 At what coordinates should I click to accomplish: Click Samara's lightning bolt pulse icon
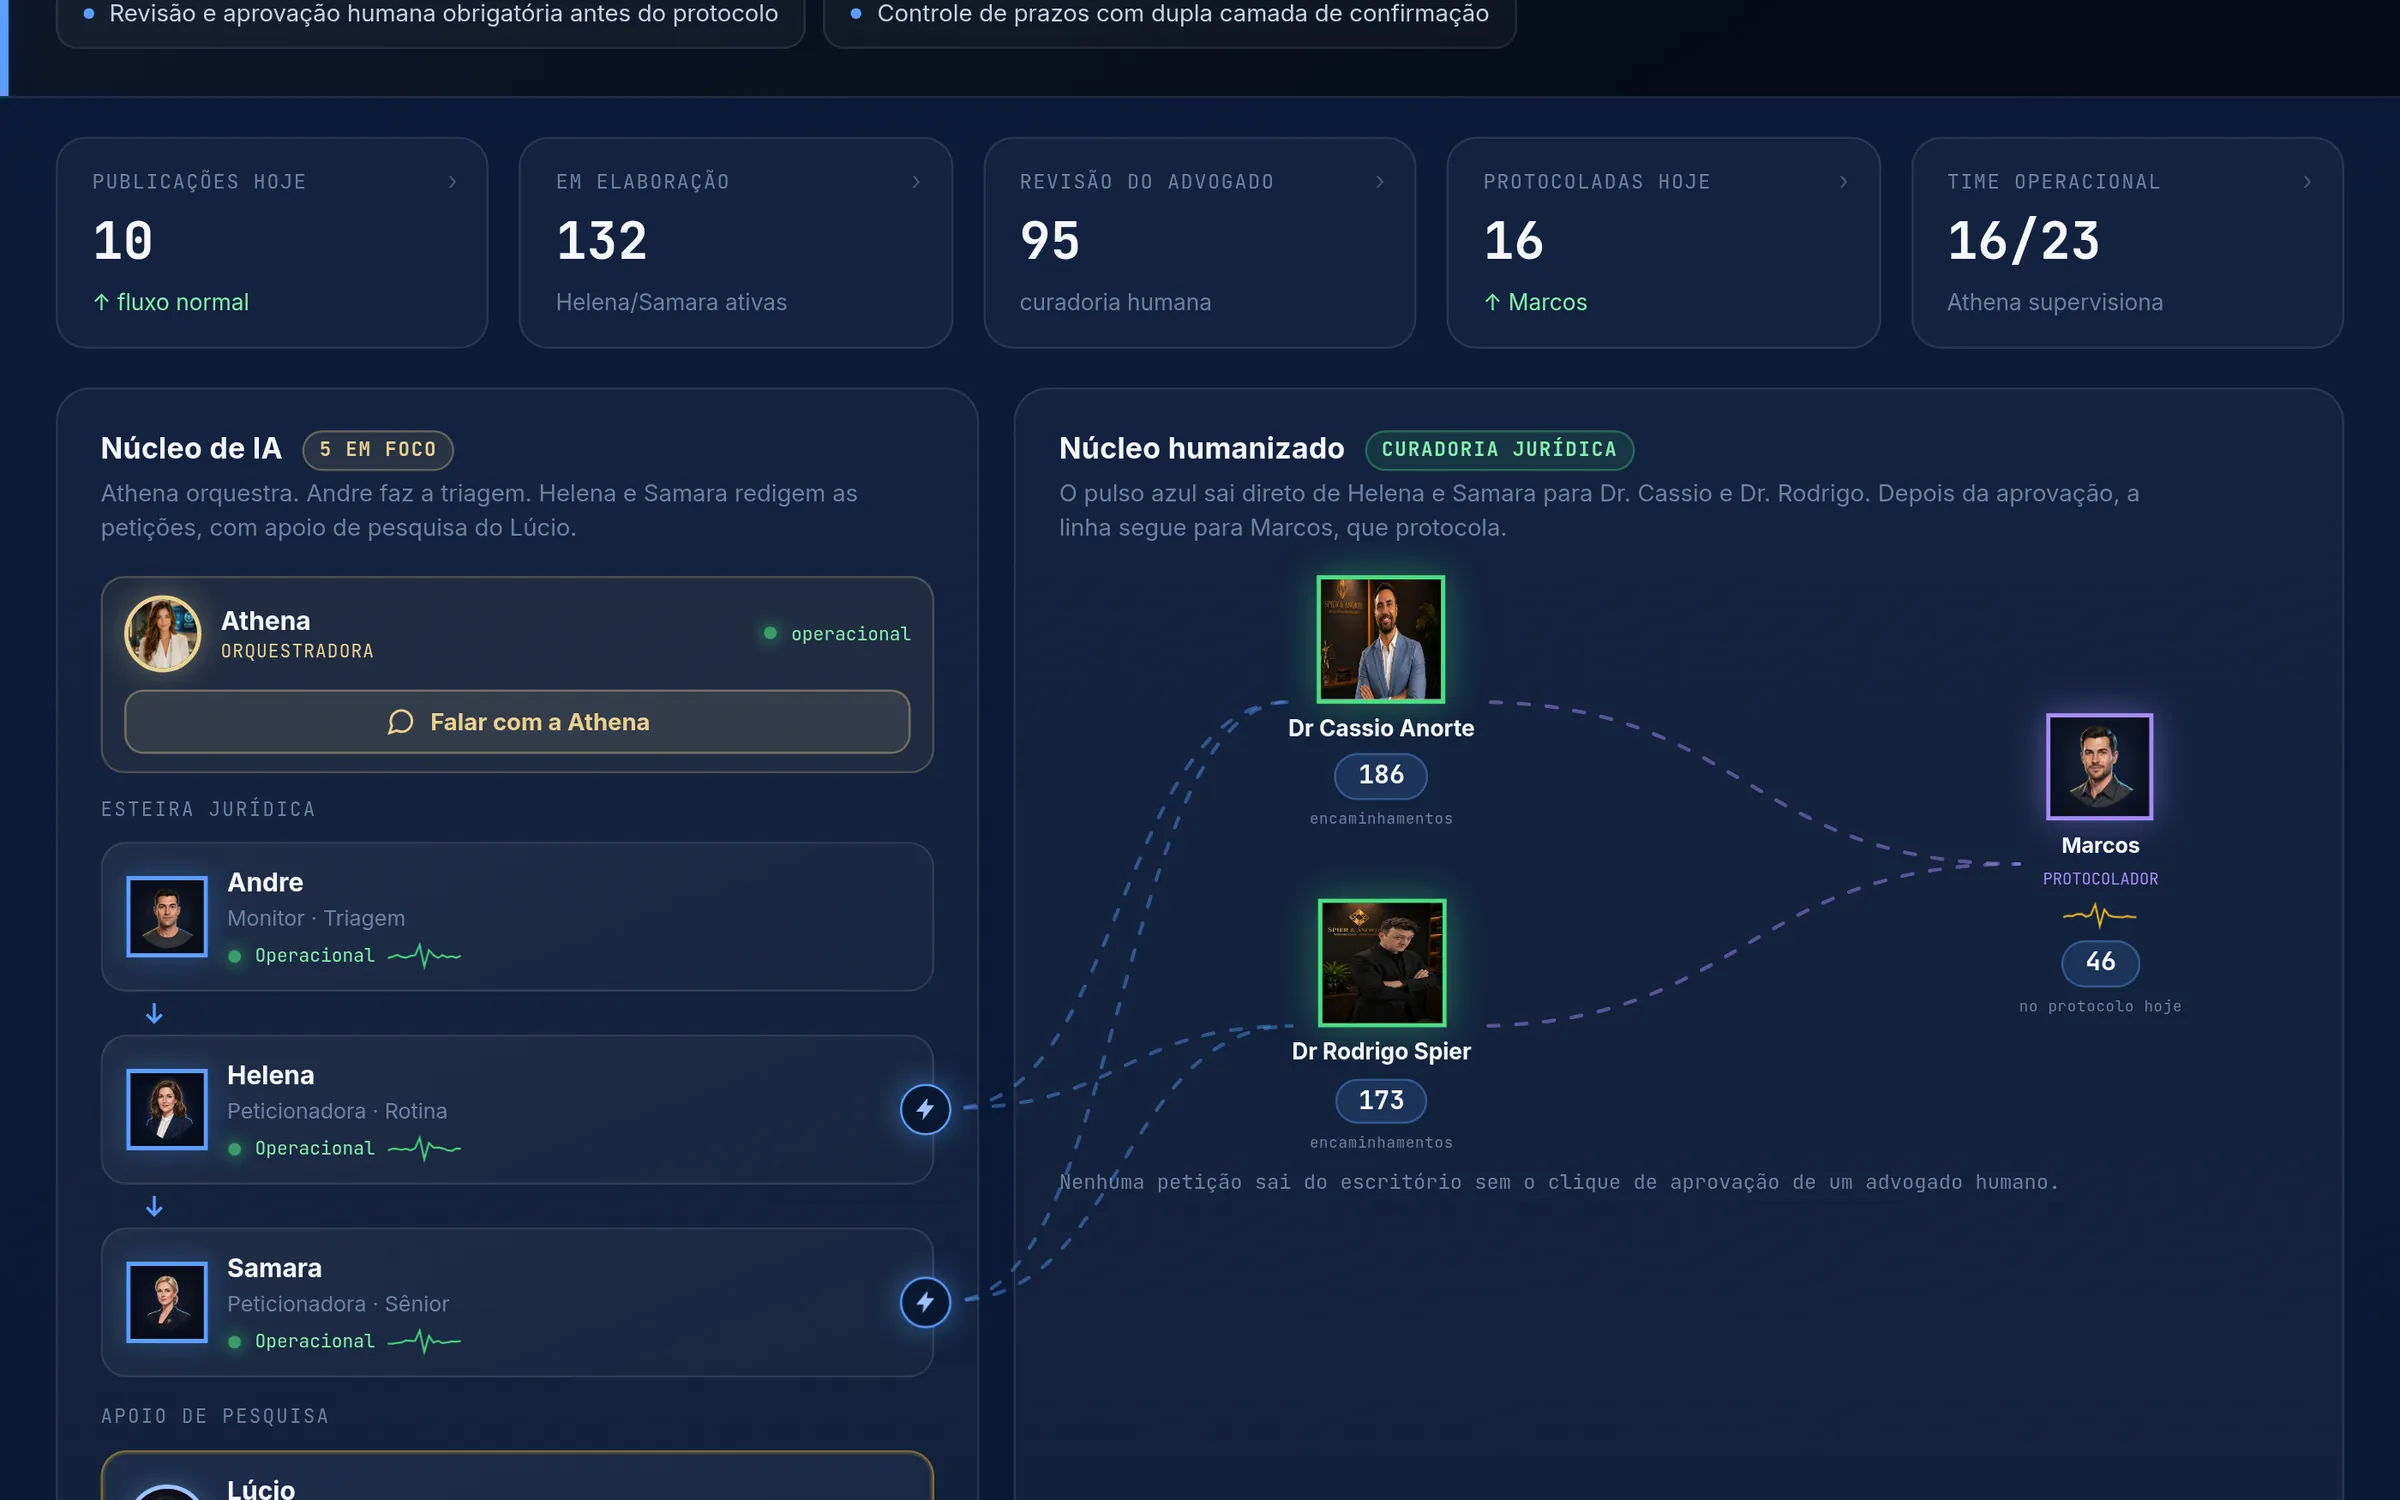click(925, 1302)
